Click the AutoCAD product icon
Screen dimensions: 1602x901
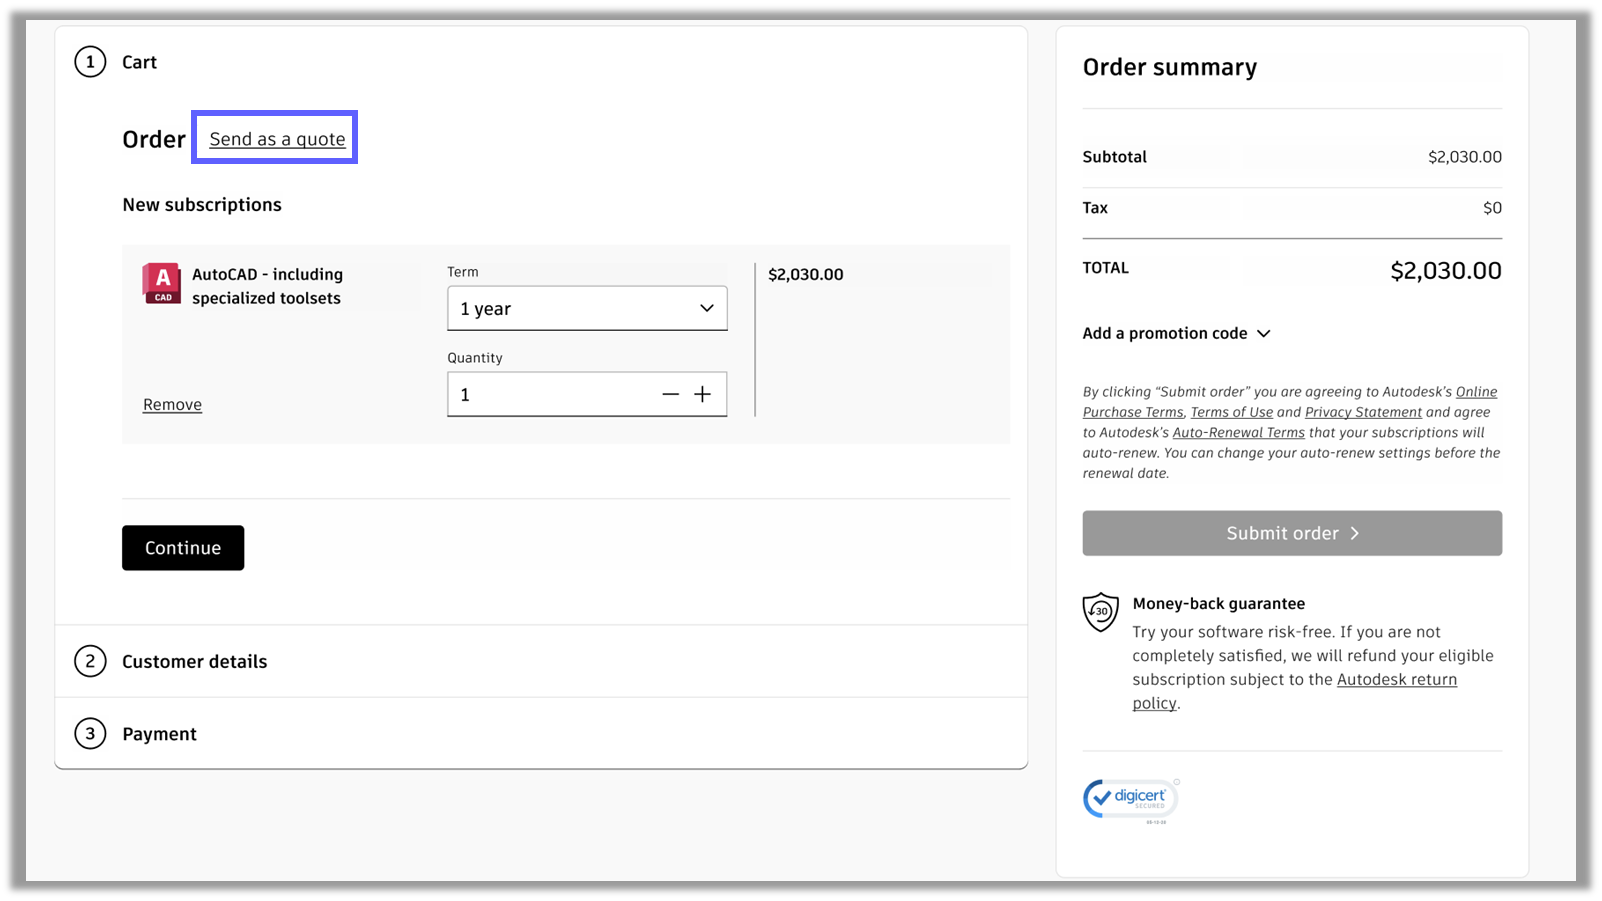162,283
